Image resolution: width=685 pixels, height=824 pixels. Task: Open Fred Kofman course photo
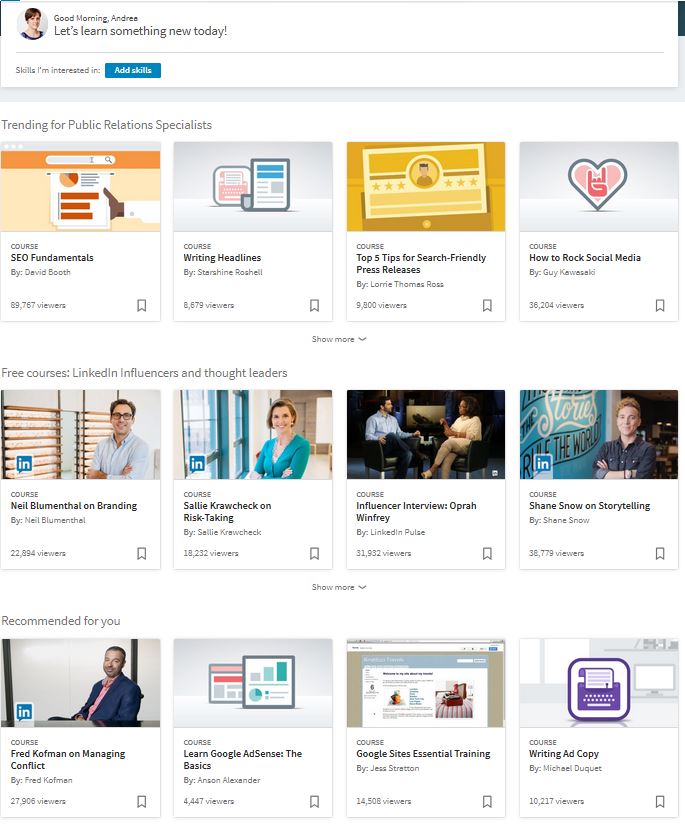point(80,683)
